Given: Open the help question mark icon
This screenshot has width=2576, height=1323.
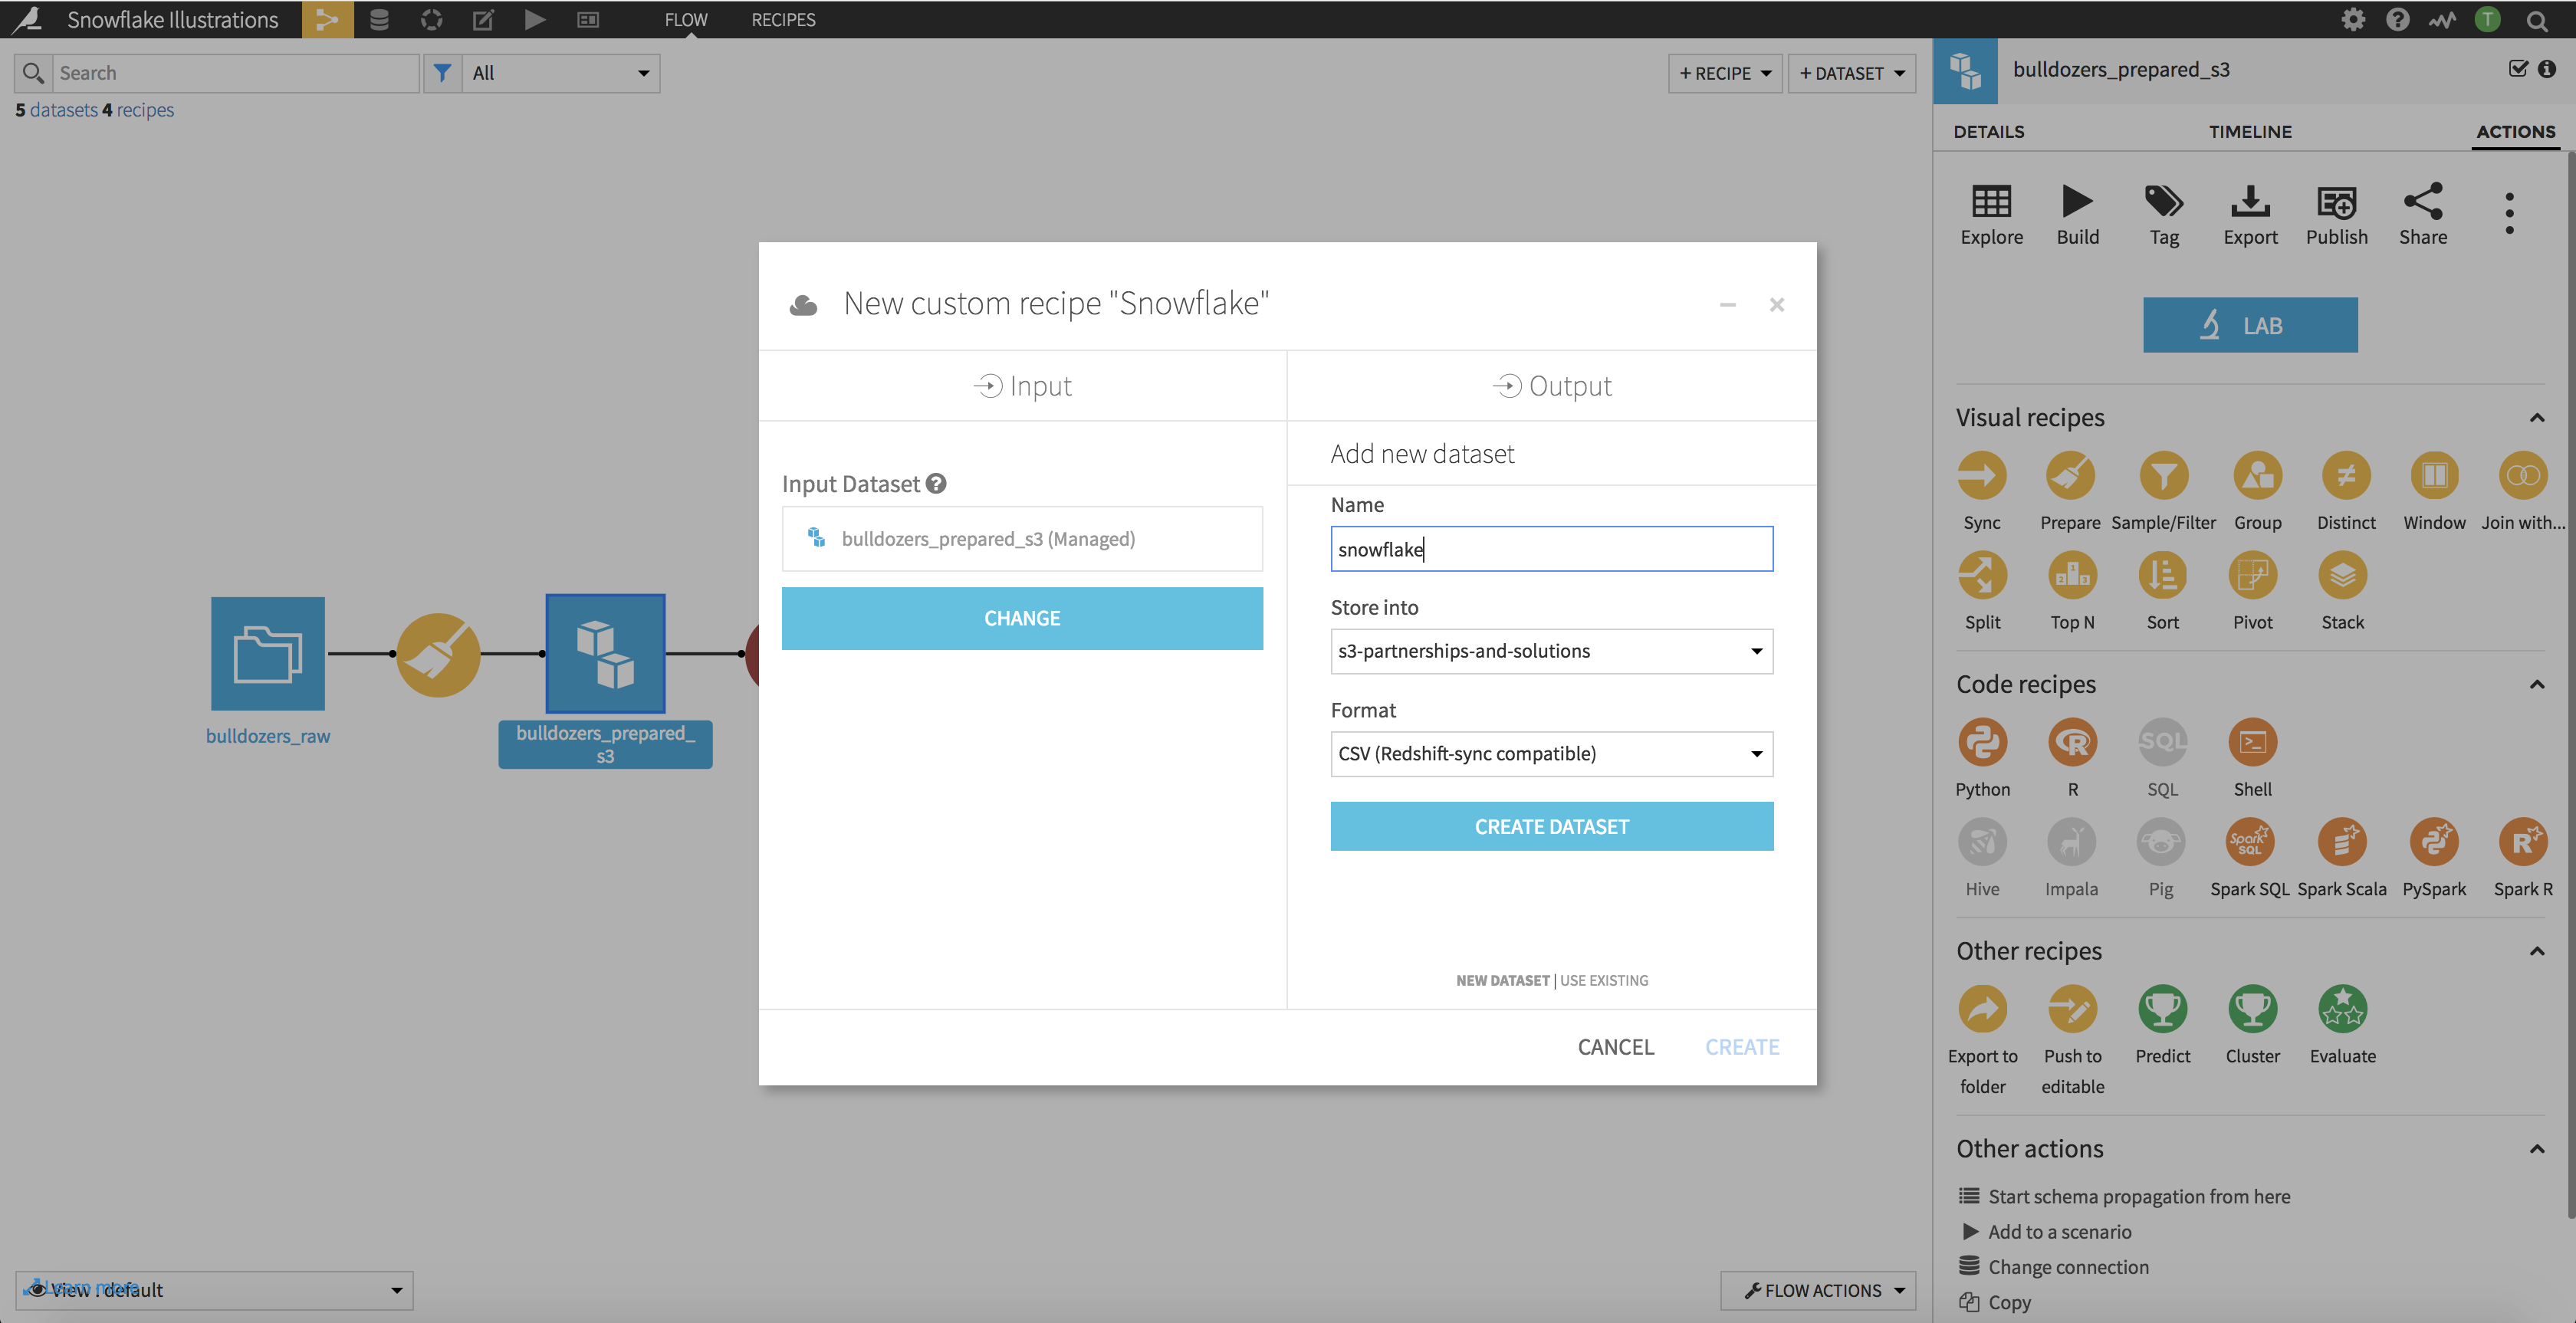Looking at the screenshot, I should pos(2397,19).
